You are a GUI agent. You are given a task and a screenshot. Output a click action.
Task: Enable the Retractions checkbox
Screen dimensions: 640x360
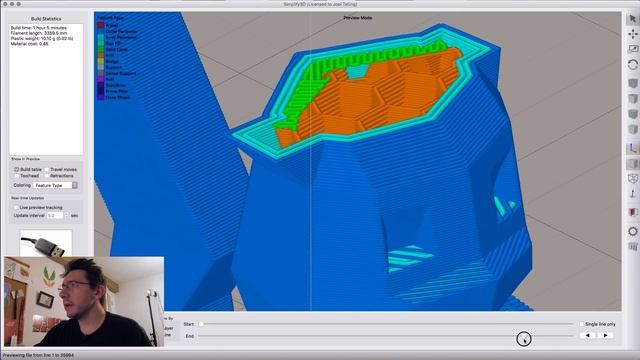pos(47,176)
